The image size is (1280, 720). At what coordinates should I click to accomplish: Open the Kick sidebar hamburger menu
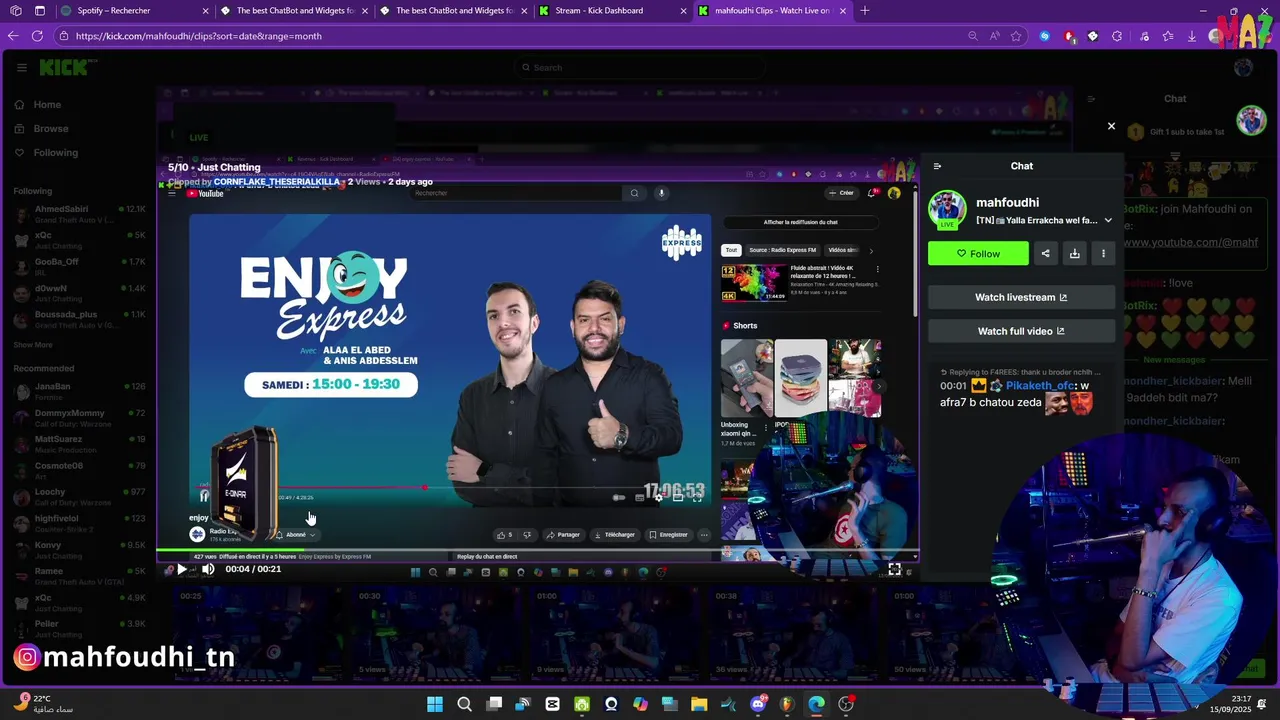click(21, 67)
